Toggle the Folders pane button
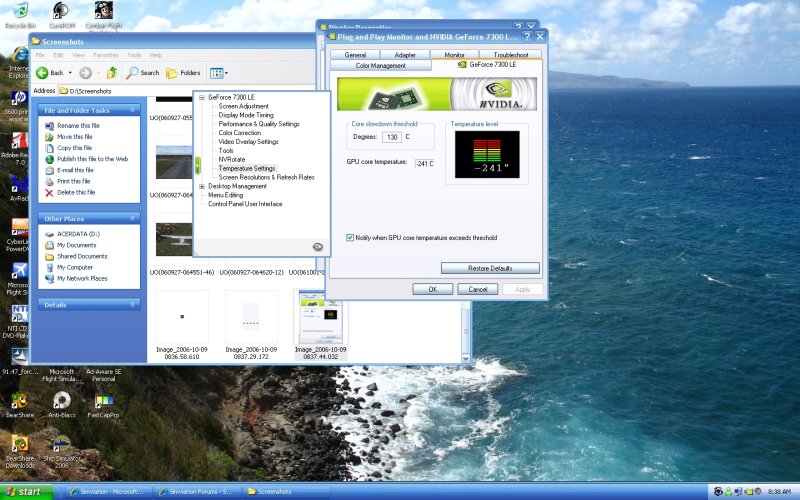 pos(184,73)
